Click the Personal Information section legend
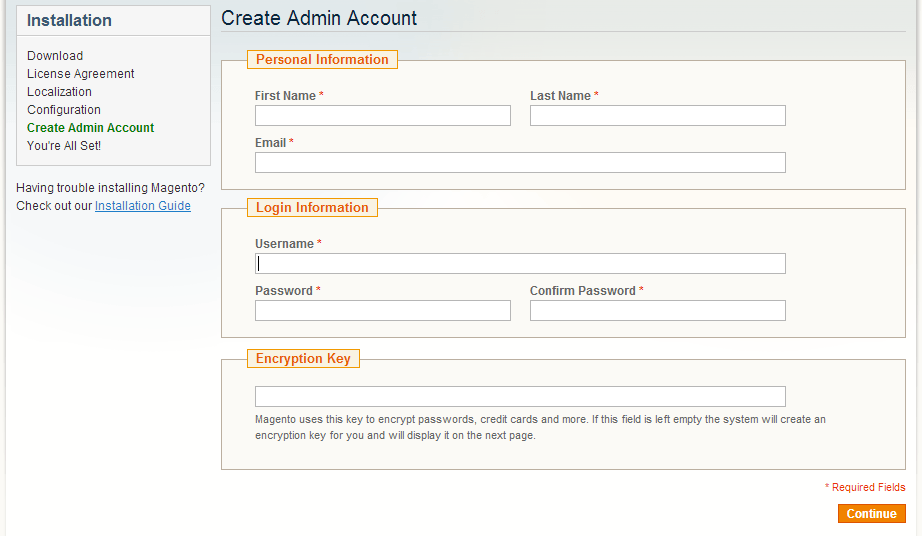Viewport: 922px width, 536px height. [322, 60]
